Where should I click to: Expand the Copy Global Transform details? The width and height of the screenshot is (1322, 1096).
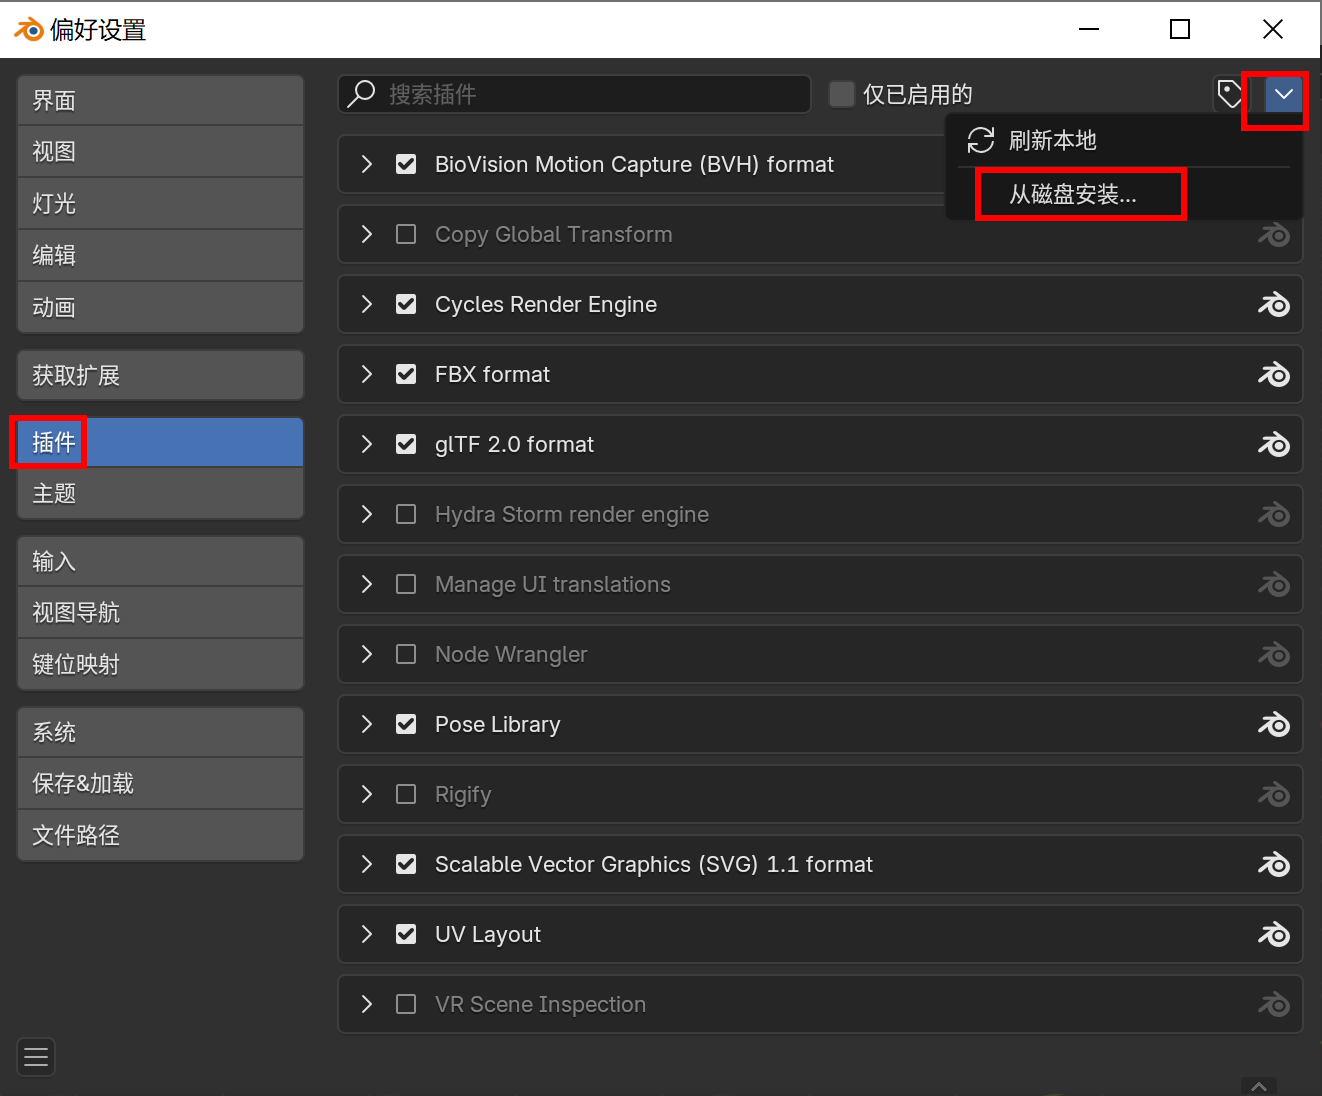(x=367, y=234)
